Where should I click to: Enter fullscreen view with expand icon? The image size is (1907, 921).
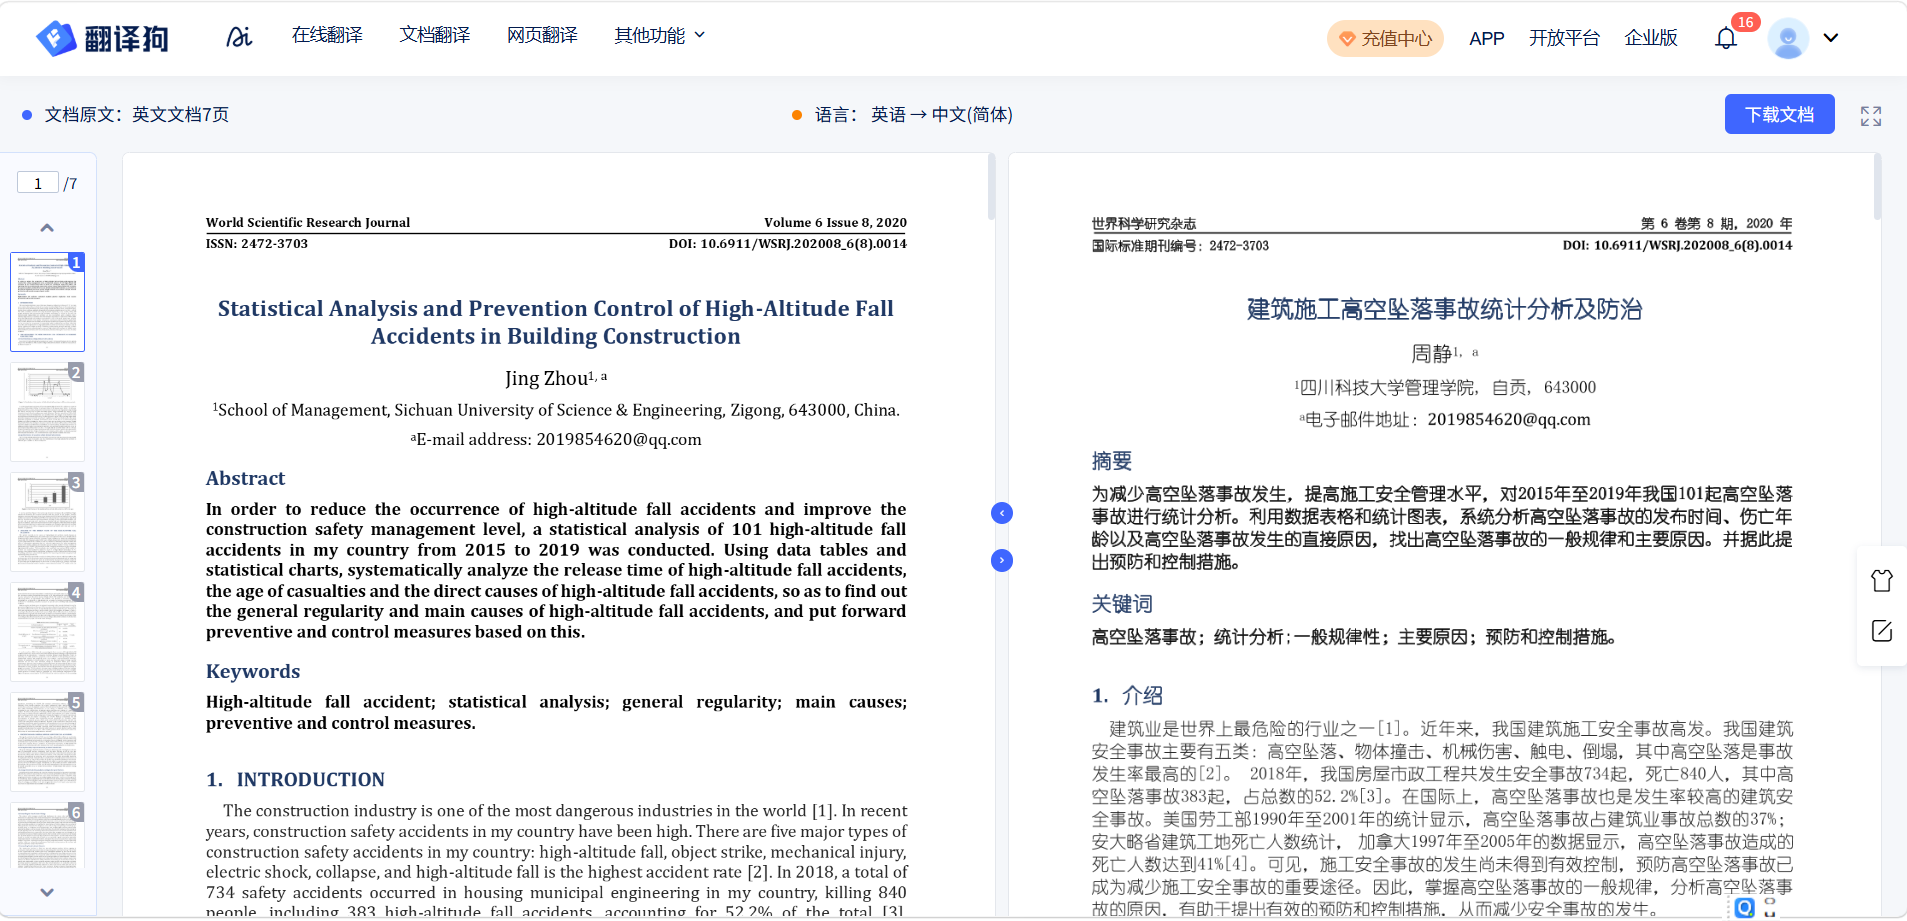coord(1870,116)
